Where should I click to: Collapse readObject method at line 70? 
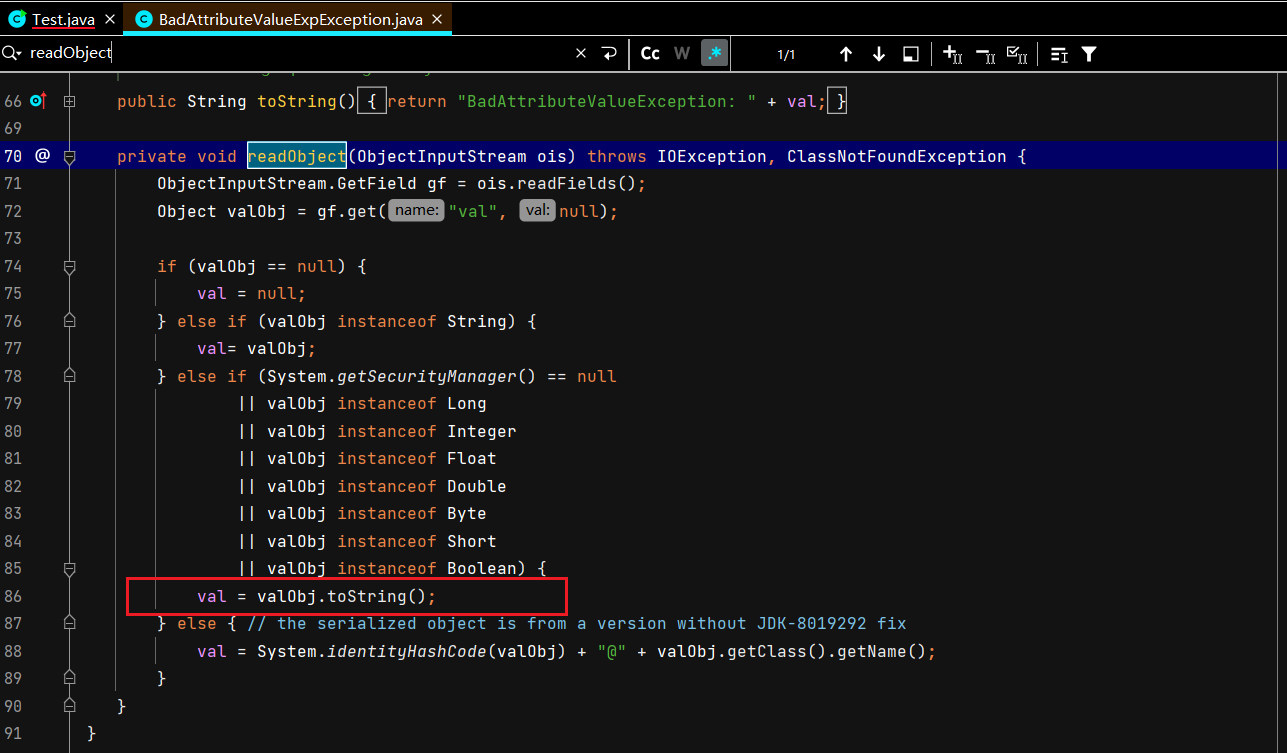pyautogui.click(x=69, y=156)
